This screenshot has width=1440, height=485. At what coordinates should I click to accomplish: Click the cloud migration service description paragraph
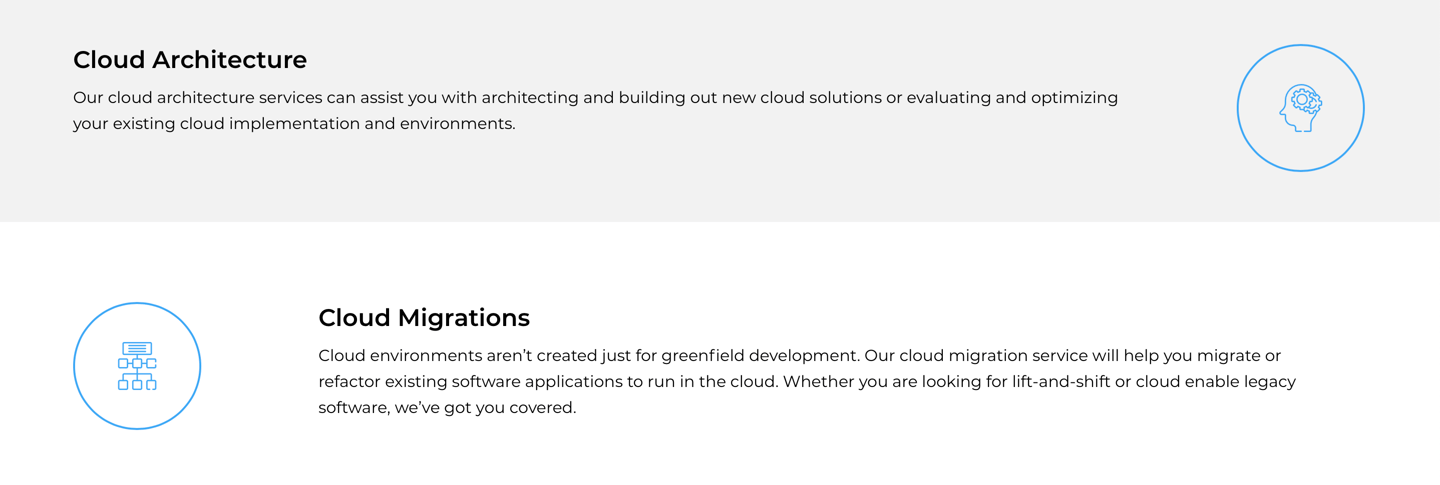click(x=806, y=382)
